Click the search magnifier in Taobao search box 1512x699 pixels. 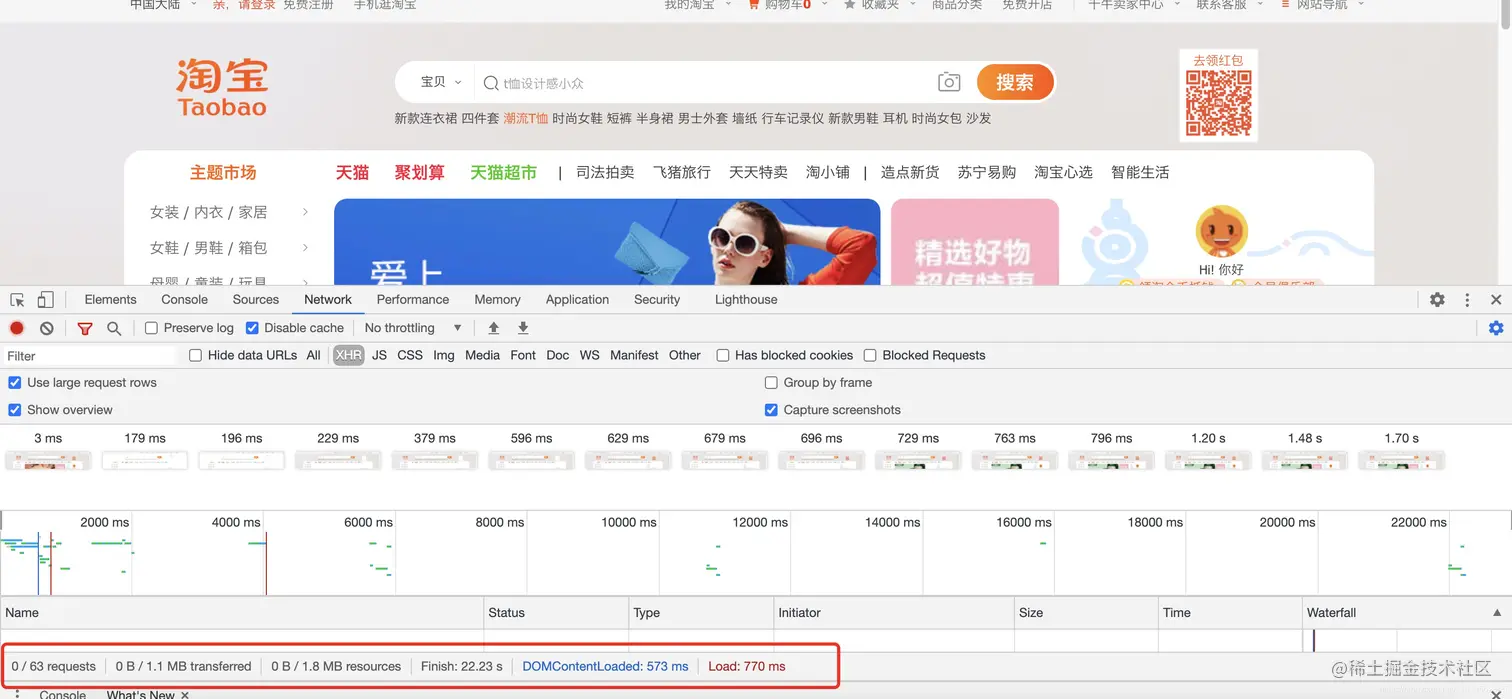[491, 83]
